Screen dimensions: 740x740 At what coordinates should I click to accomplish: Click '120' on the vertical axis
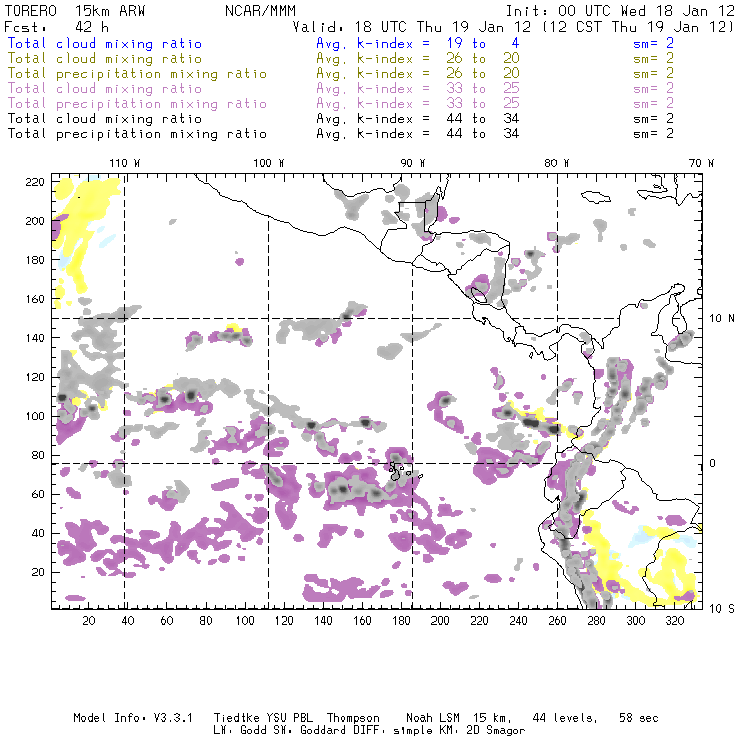pyautogui.click(x=35, y=377)
